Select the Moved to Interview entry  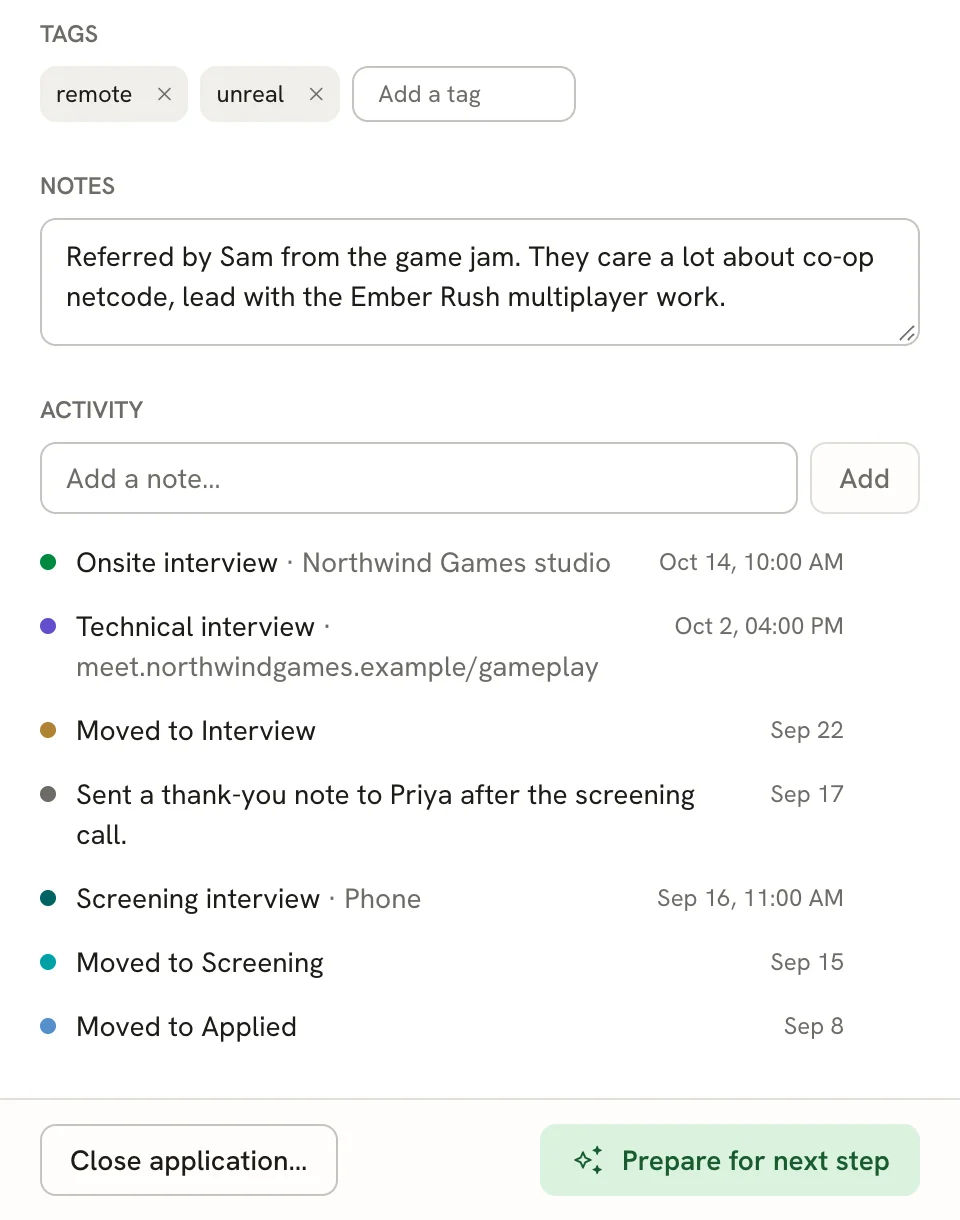(442, 731)
